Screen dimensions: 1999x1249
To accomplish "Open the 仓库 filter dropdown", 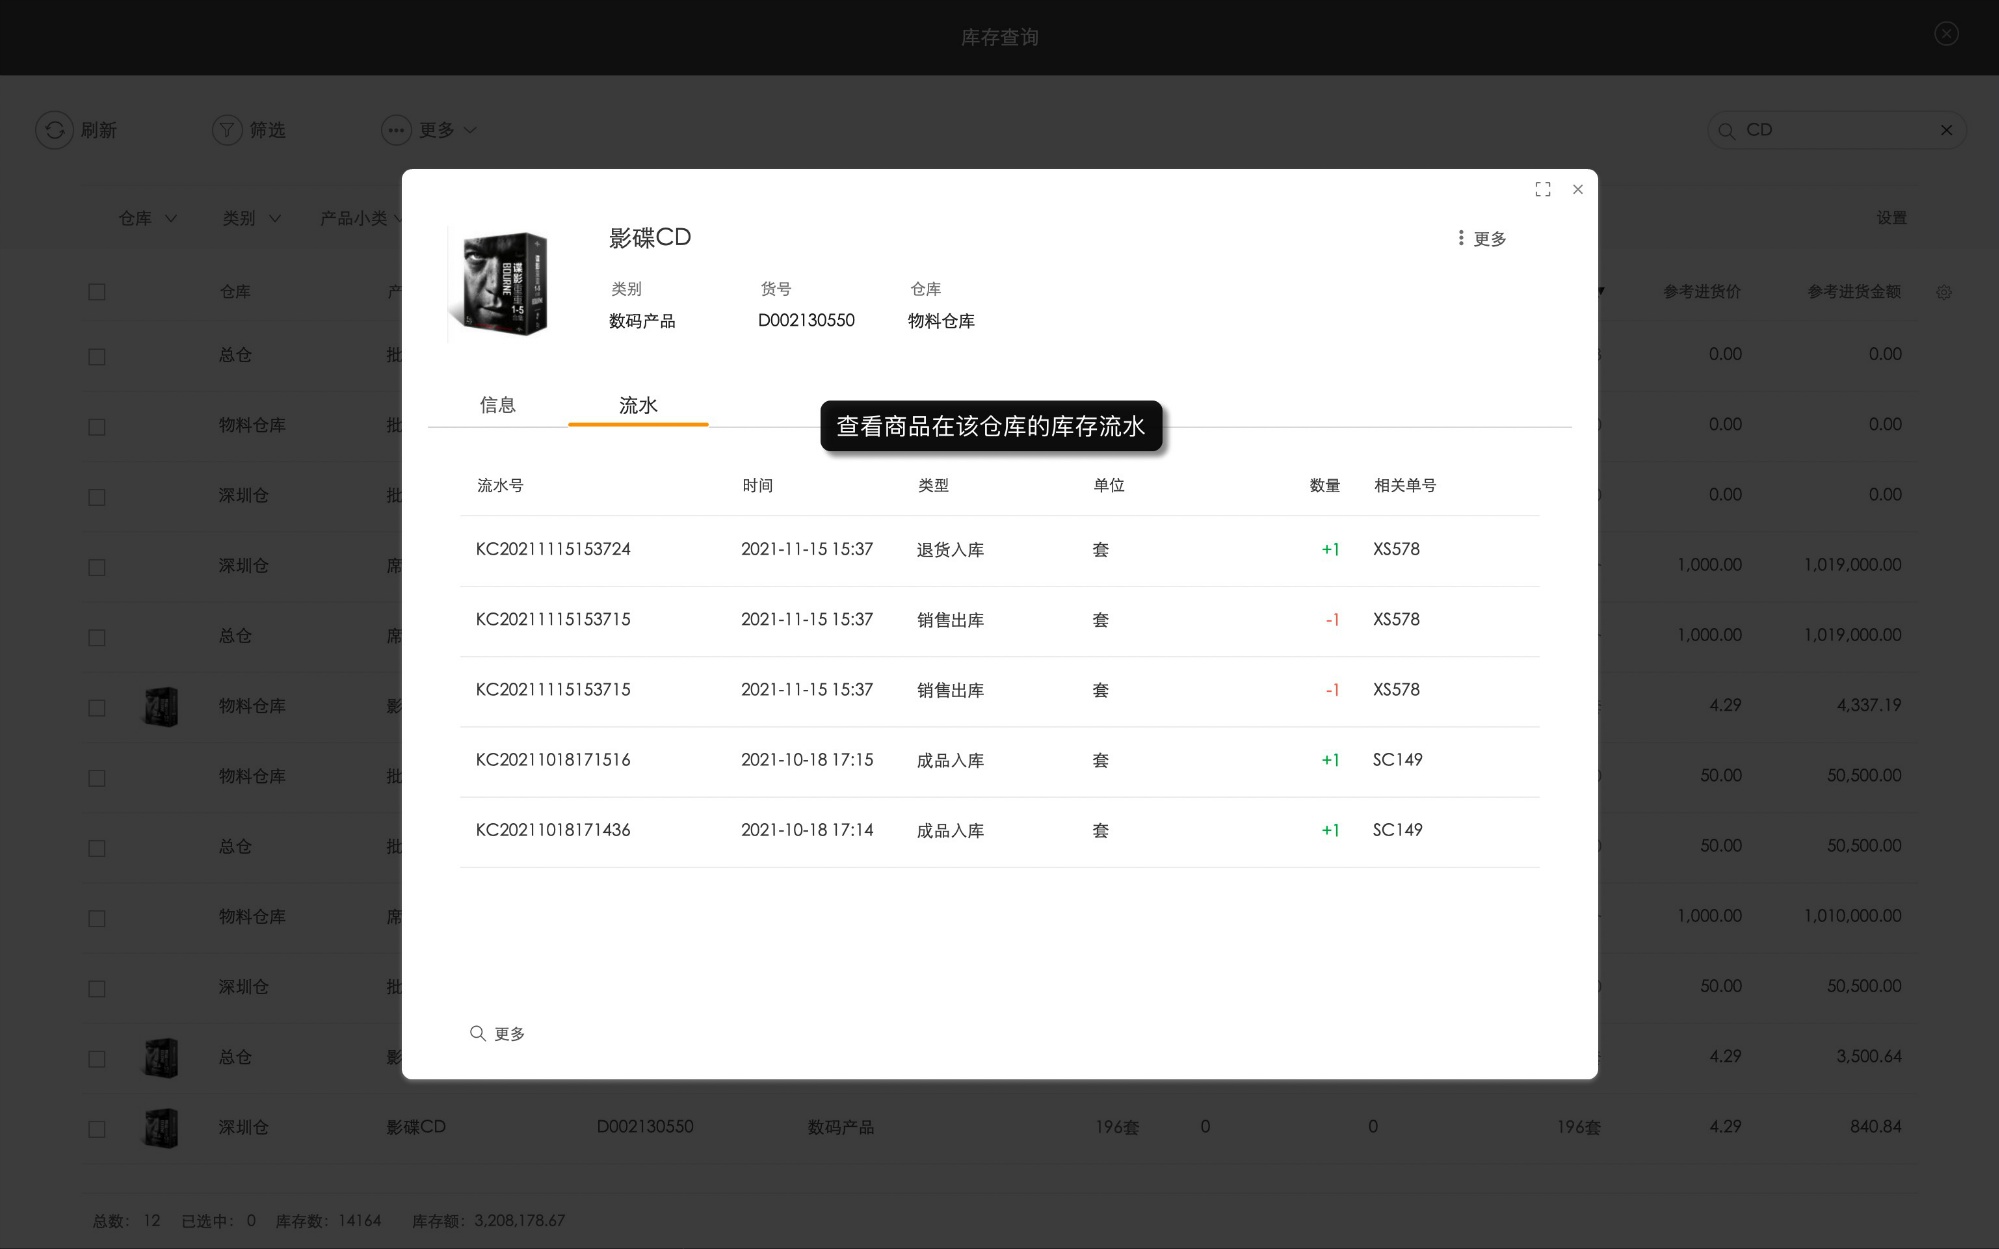I will [x=146, y=218].
